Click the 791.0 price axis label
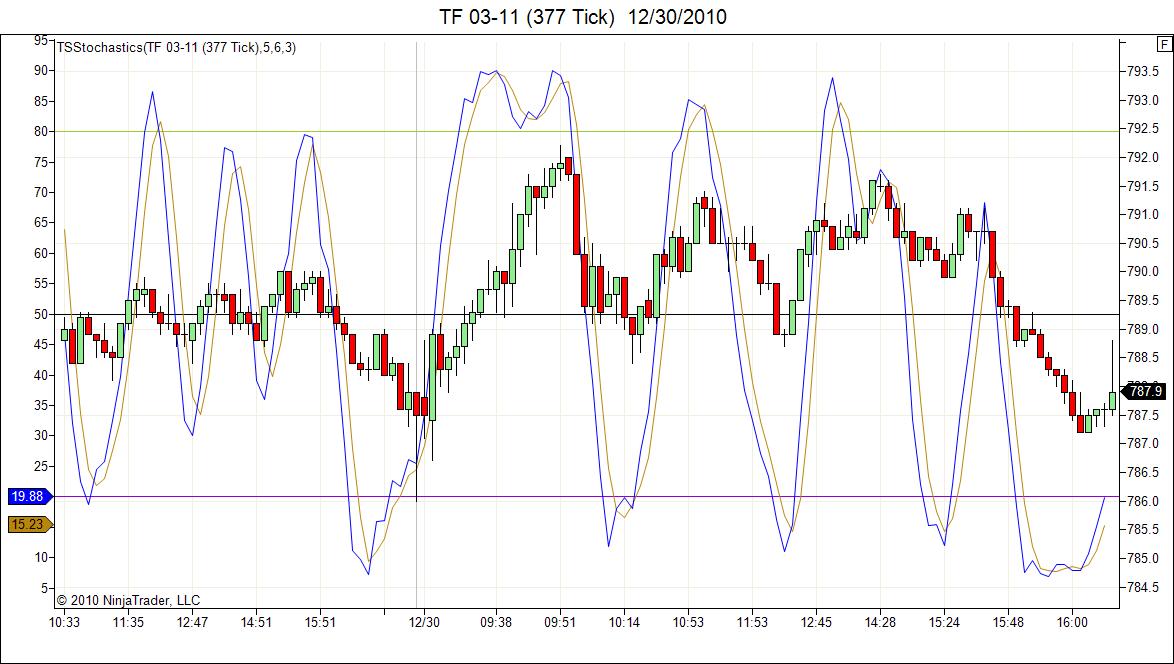Image resolution: width=1174 pixels, height=664 pixels. coord(1143,215)
